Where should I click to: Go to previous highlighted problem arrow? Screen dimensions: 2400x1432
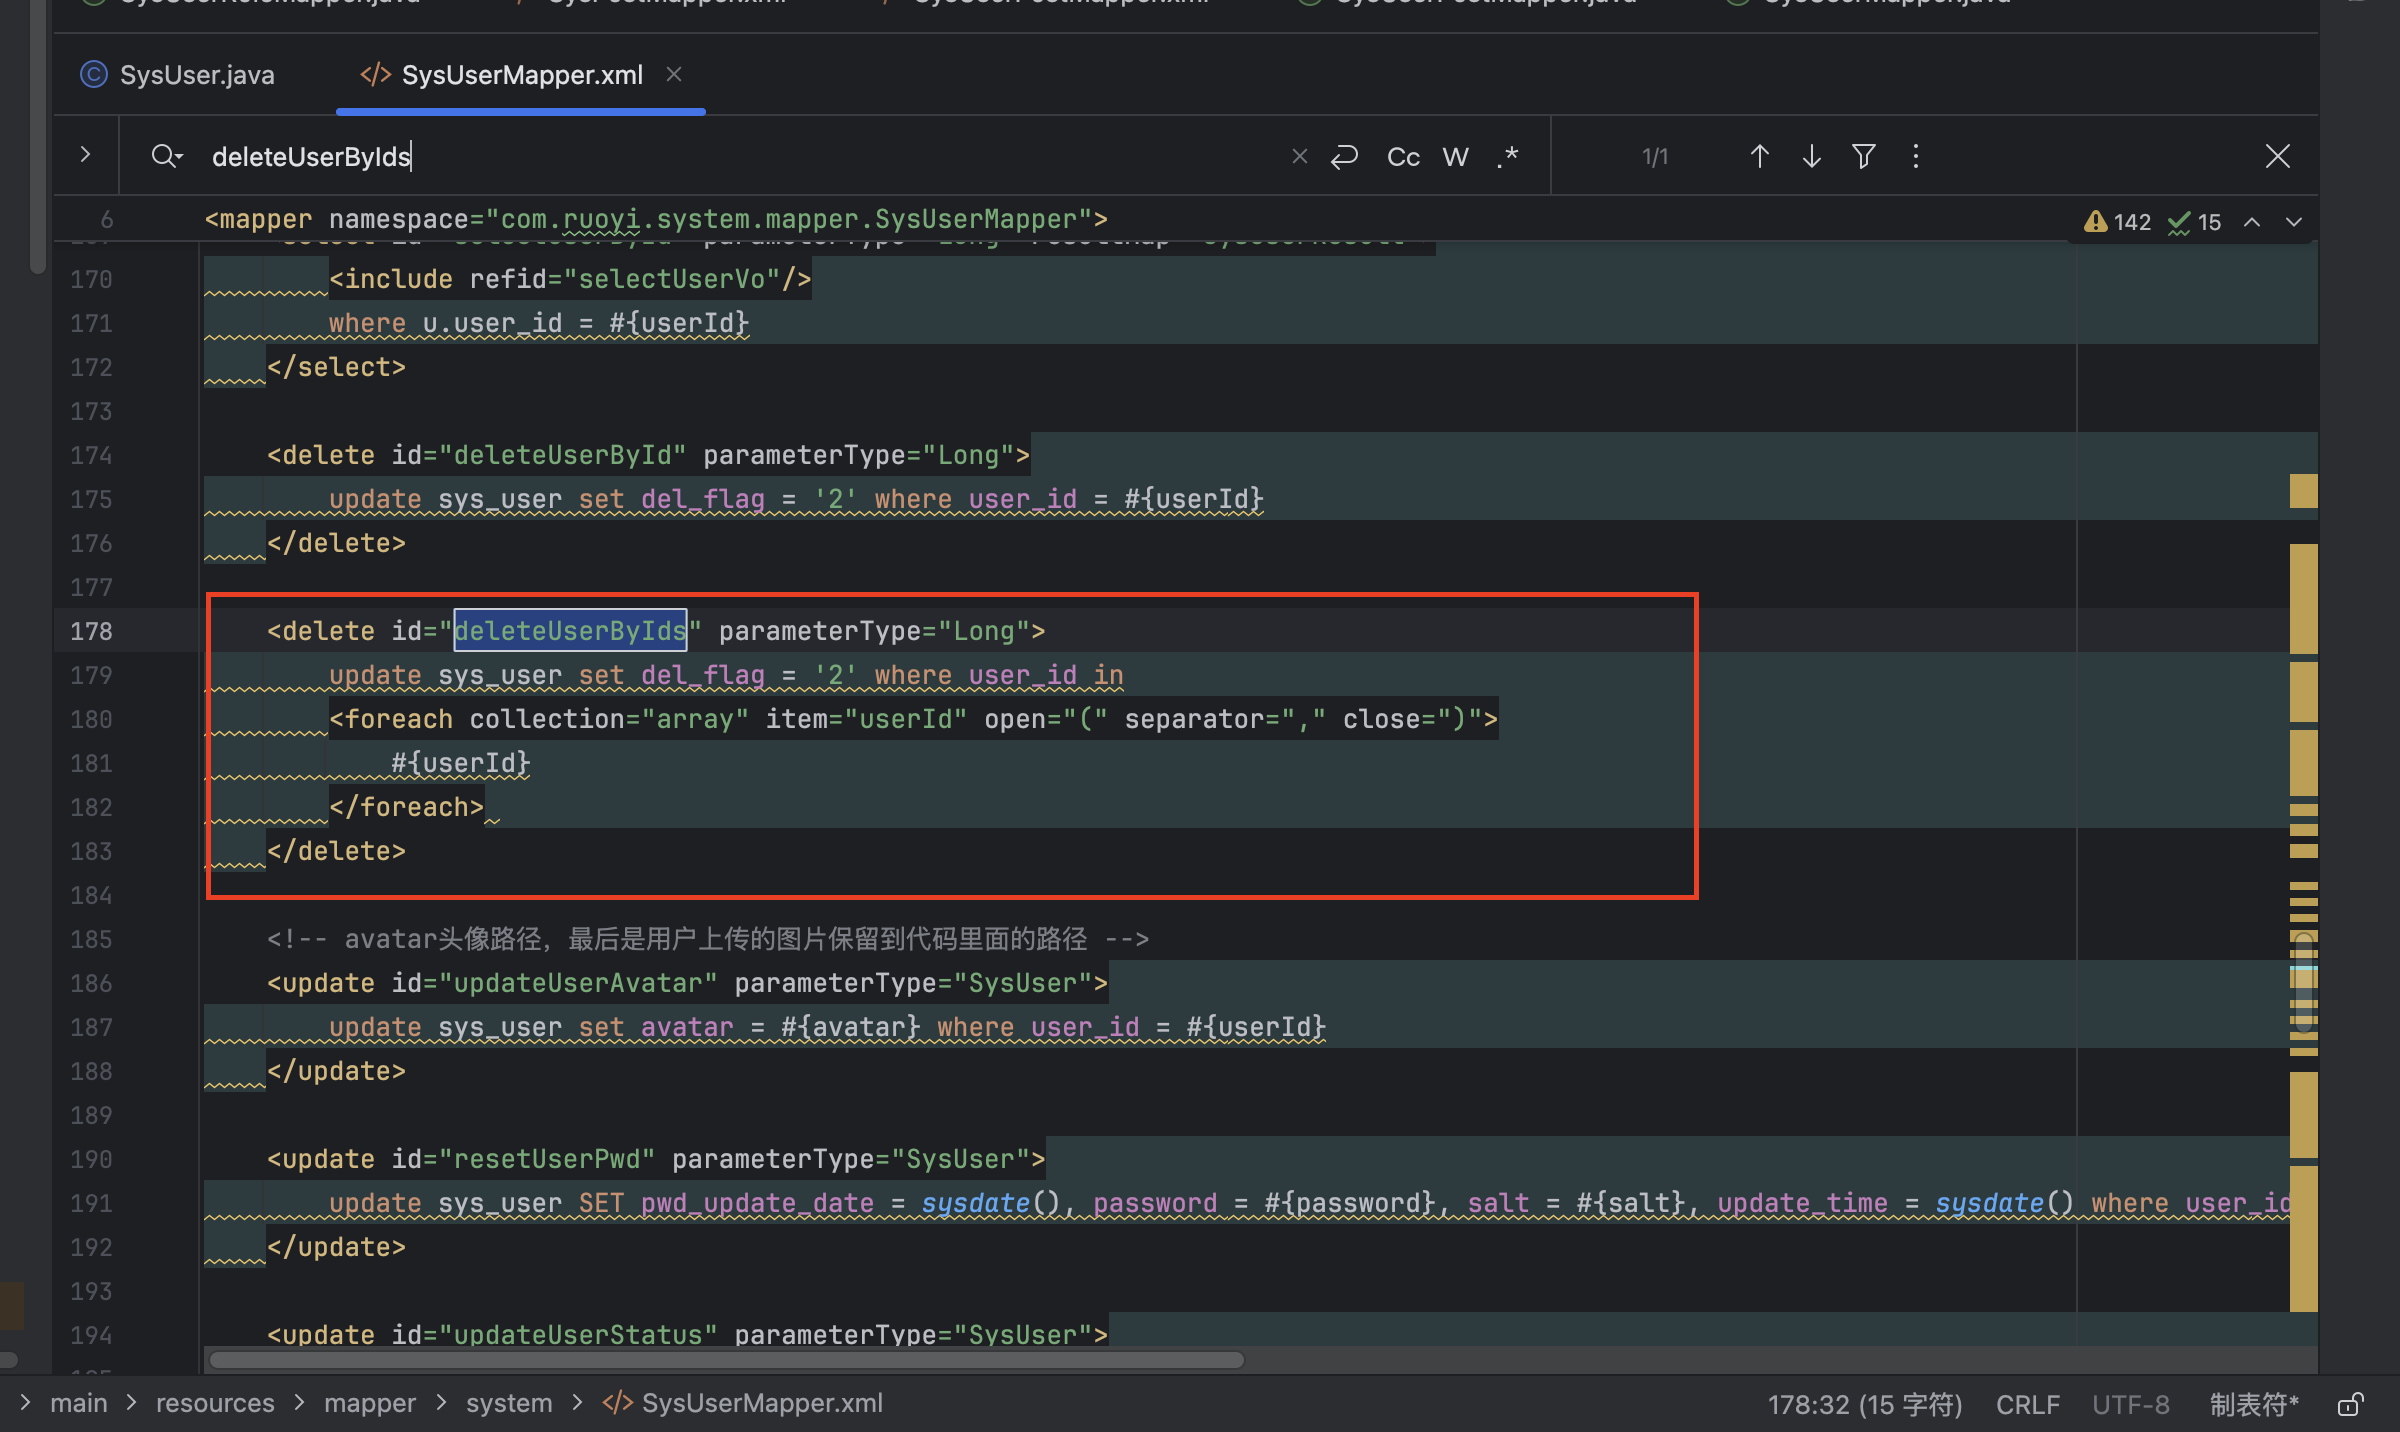(2252, 222)
